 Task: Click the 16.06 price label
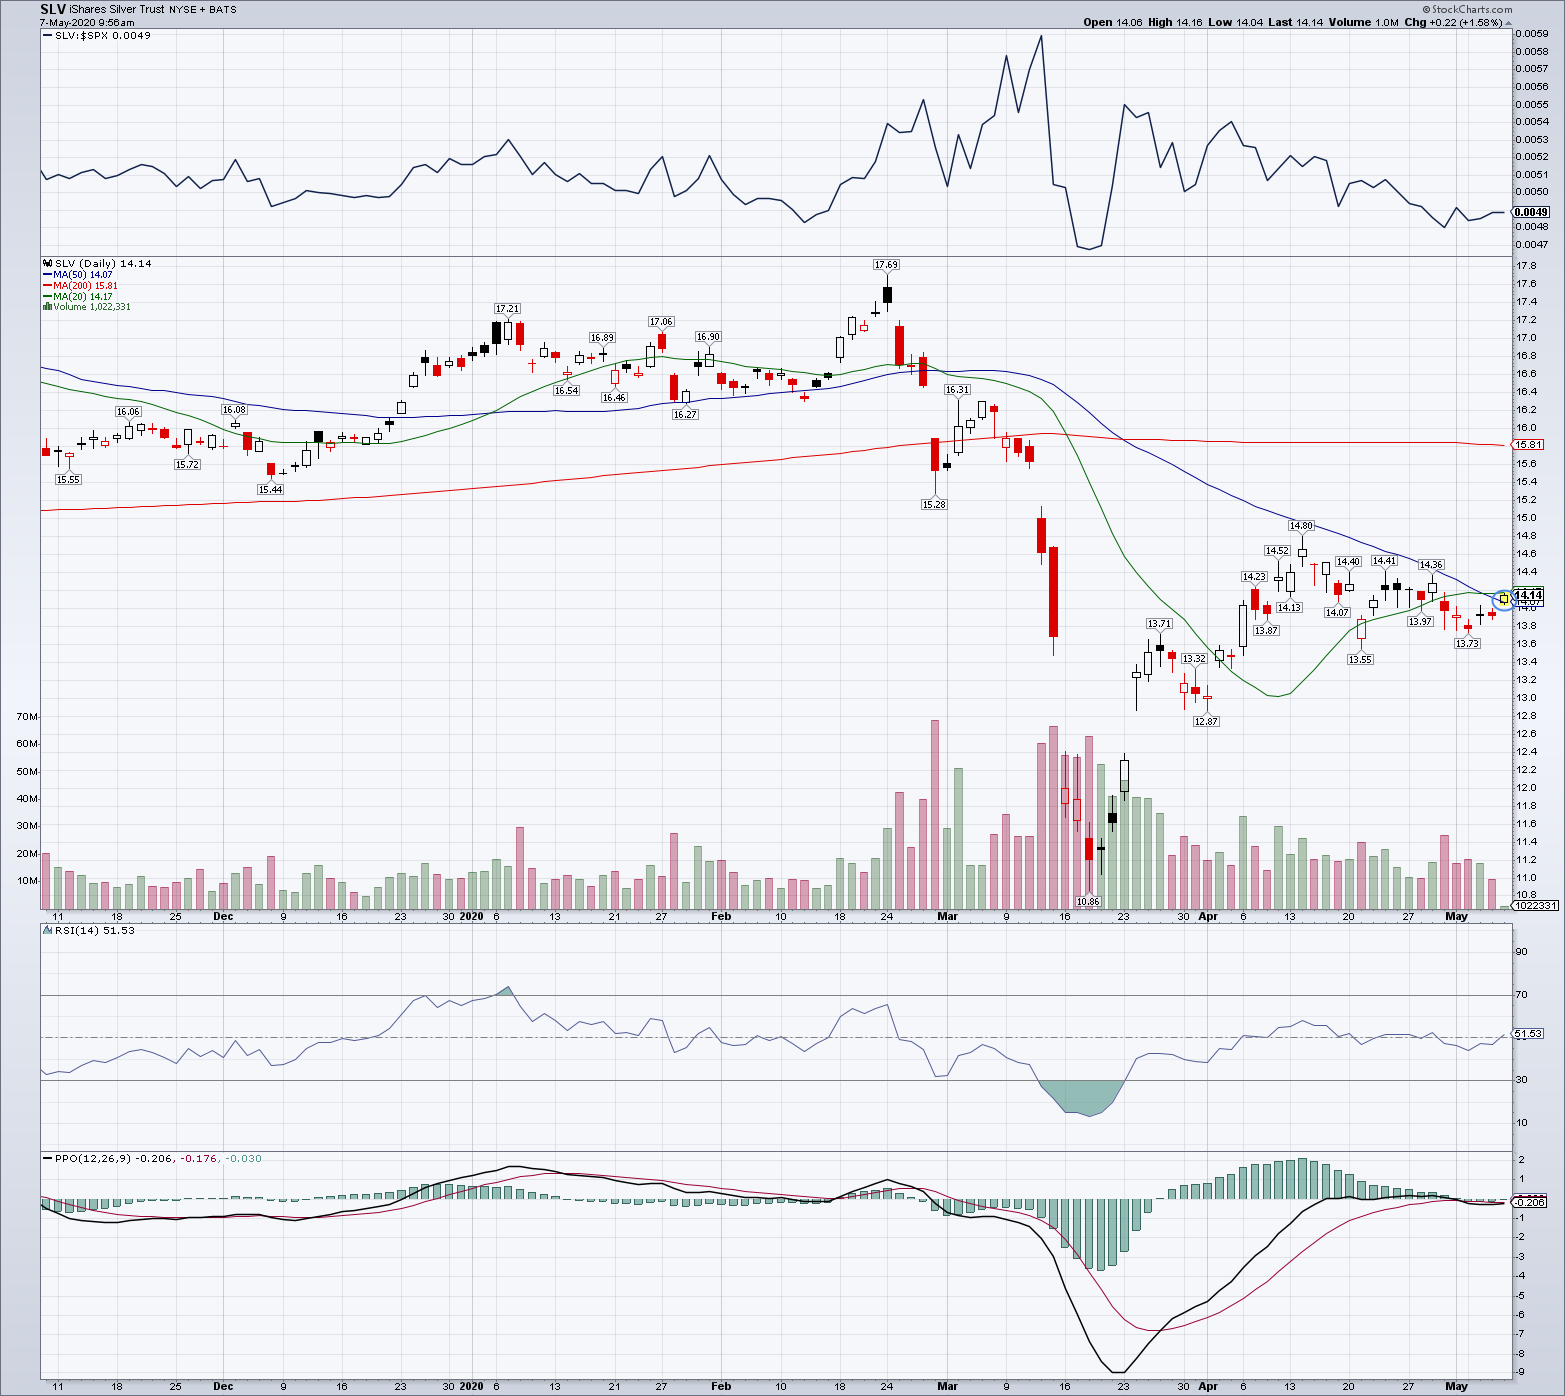click(x=128, y=412)
